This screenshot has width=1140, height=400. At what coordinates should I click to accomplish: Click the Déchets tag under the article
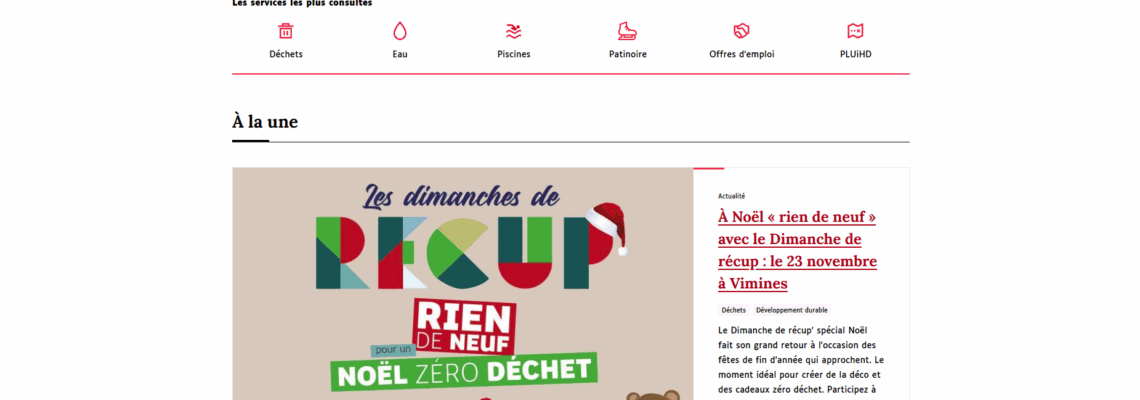734,310
